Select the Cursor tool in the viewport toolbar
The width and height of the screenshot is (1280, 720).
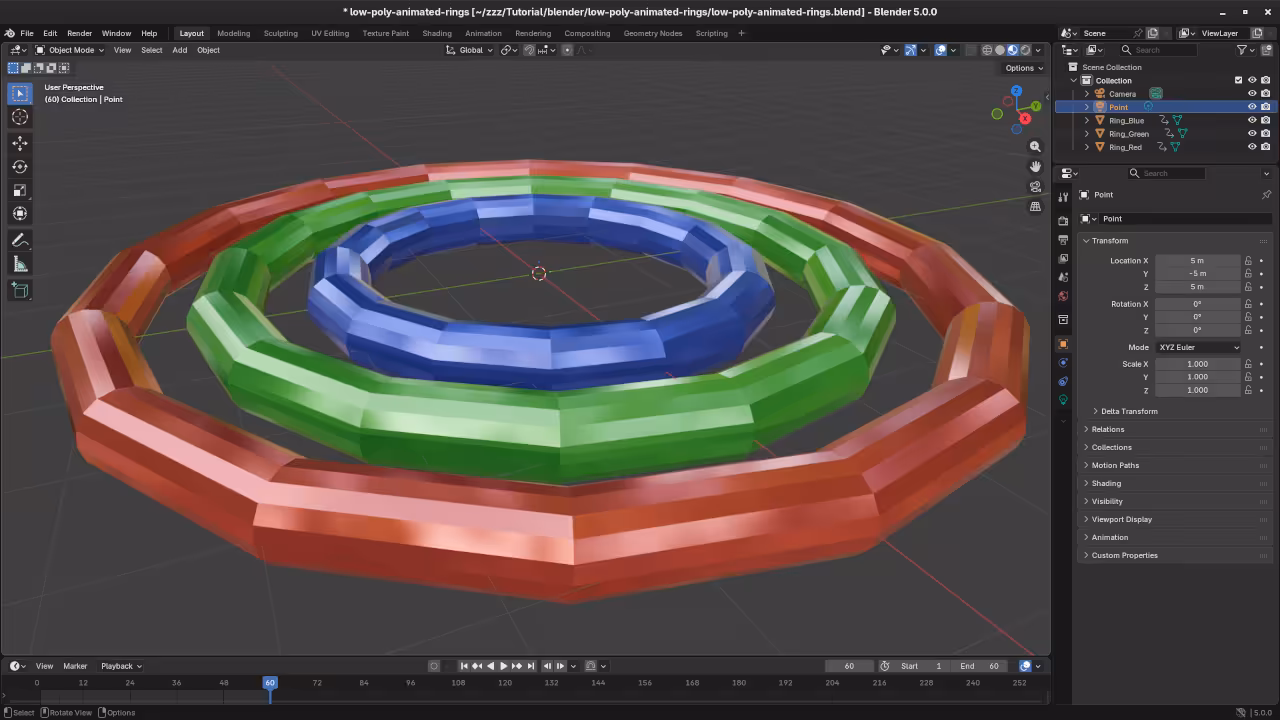(20, 117)
